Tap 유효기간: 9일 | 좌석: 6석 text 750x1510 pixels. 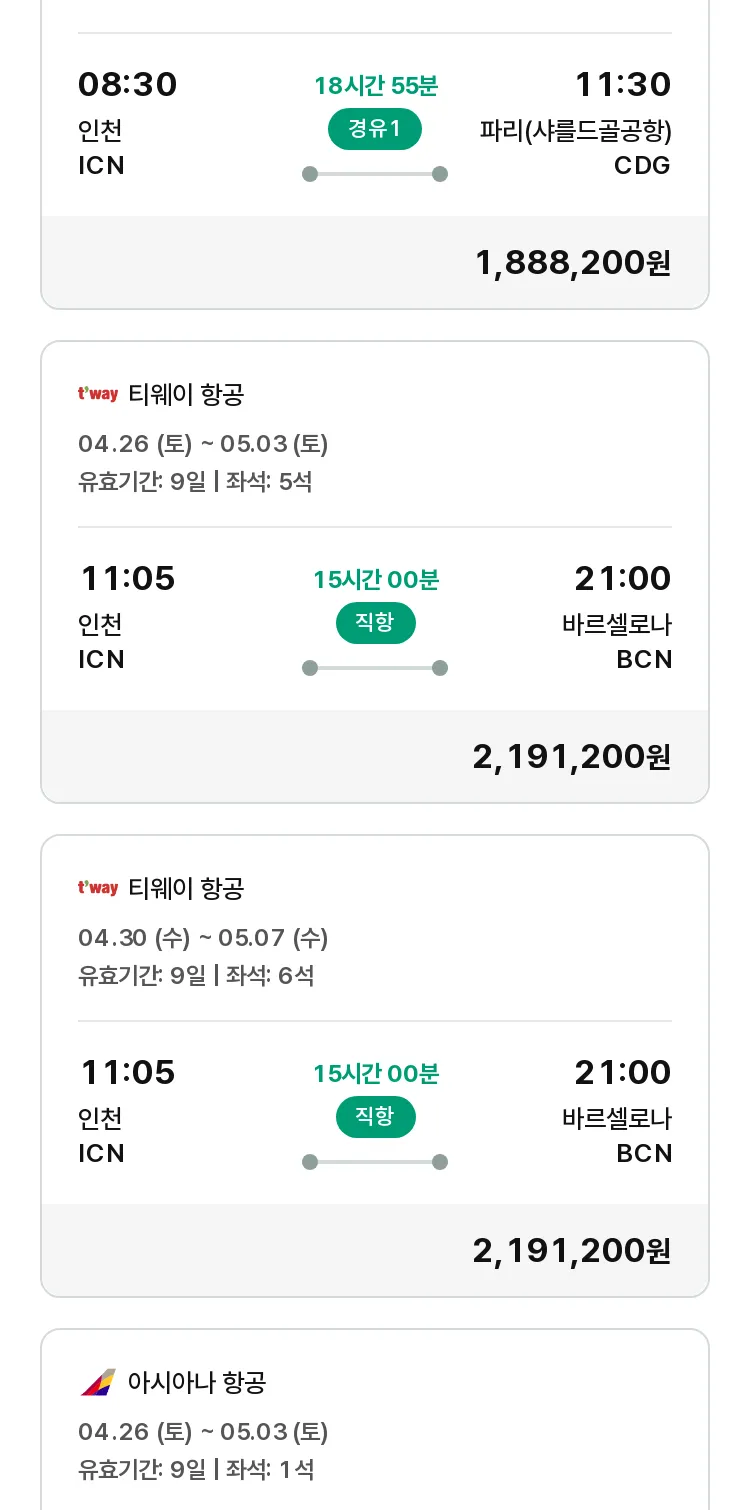[196, 975]
